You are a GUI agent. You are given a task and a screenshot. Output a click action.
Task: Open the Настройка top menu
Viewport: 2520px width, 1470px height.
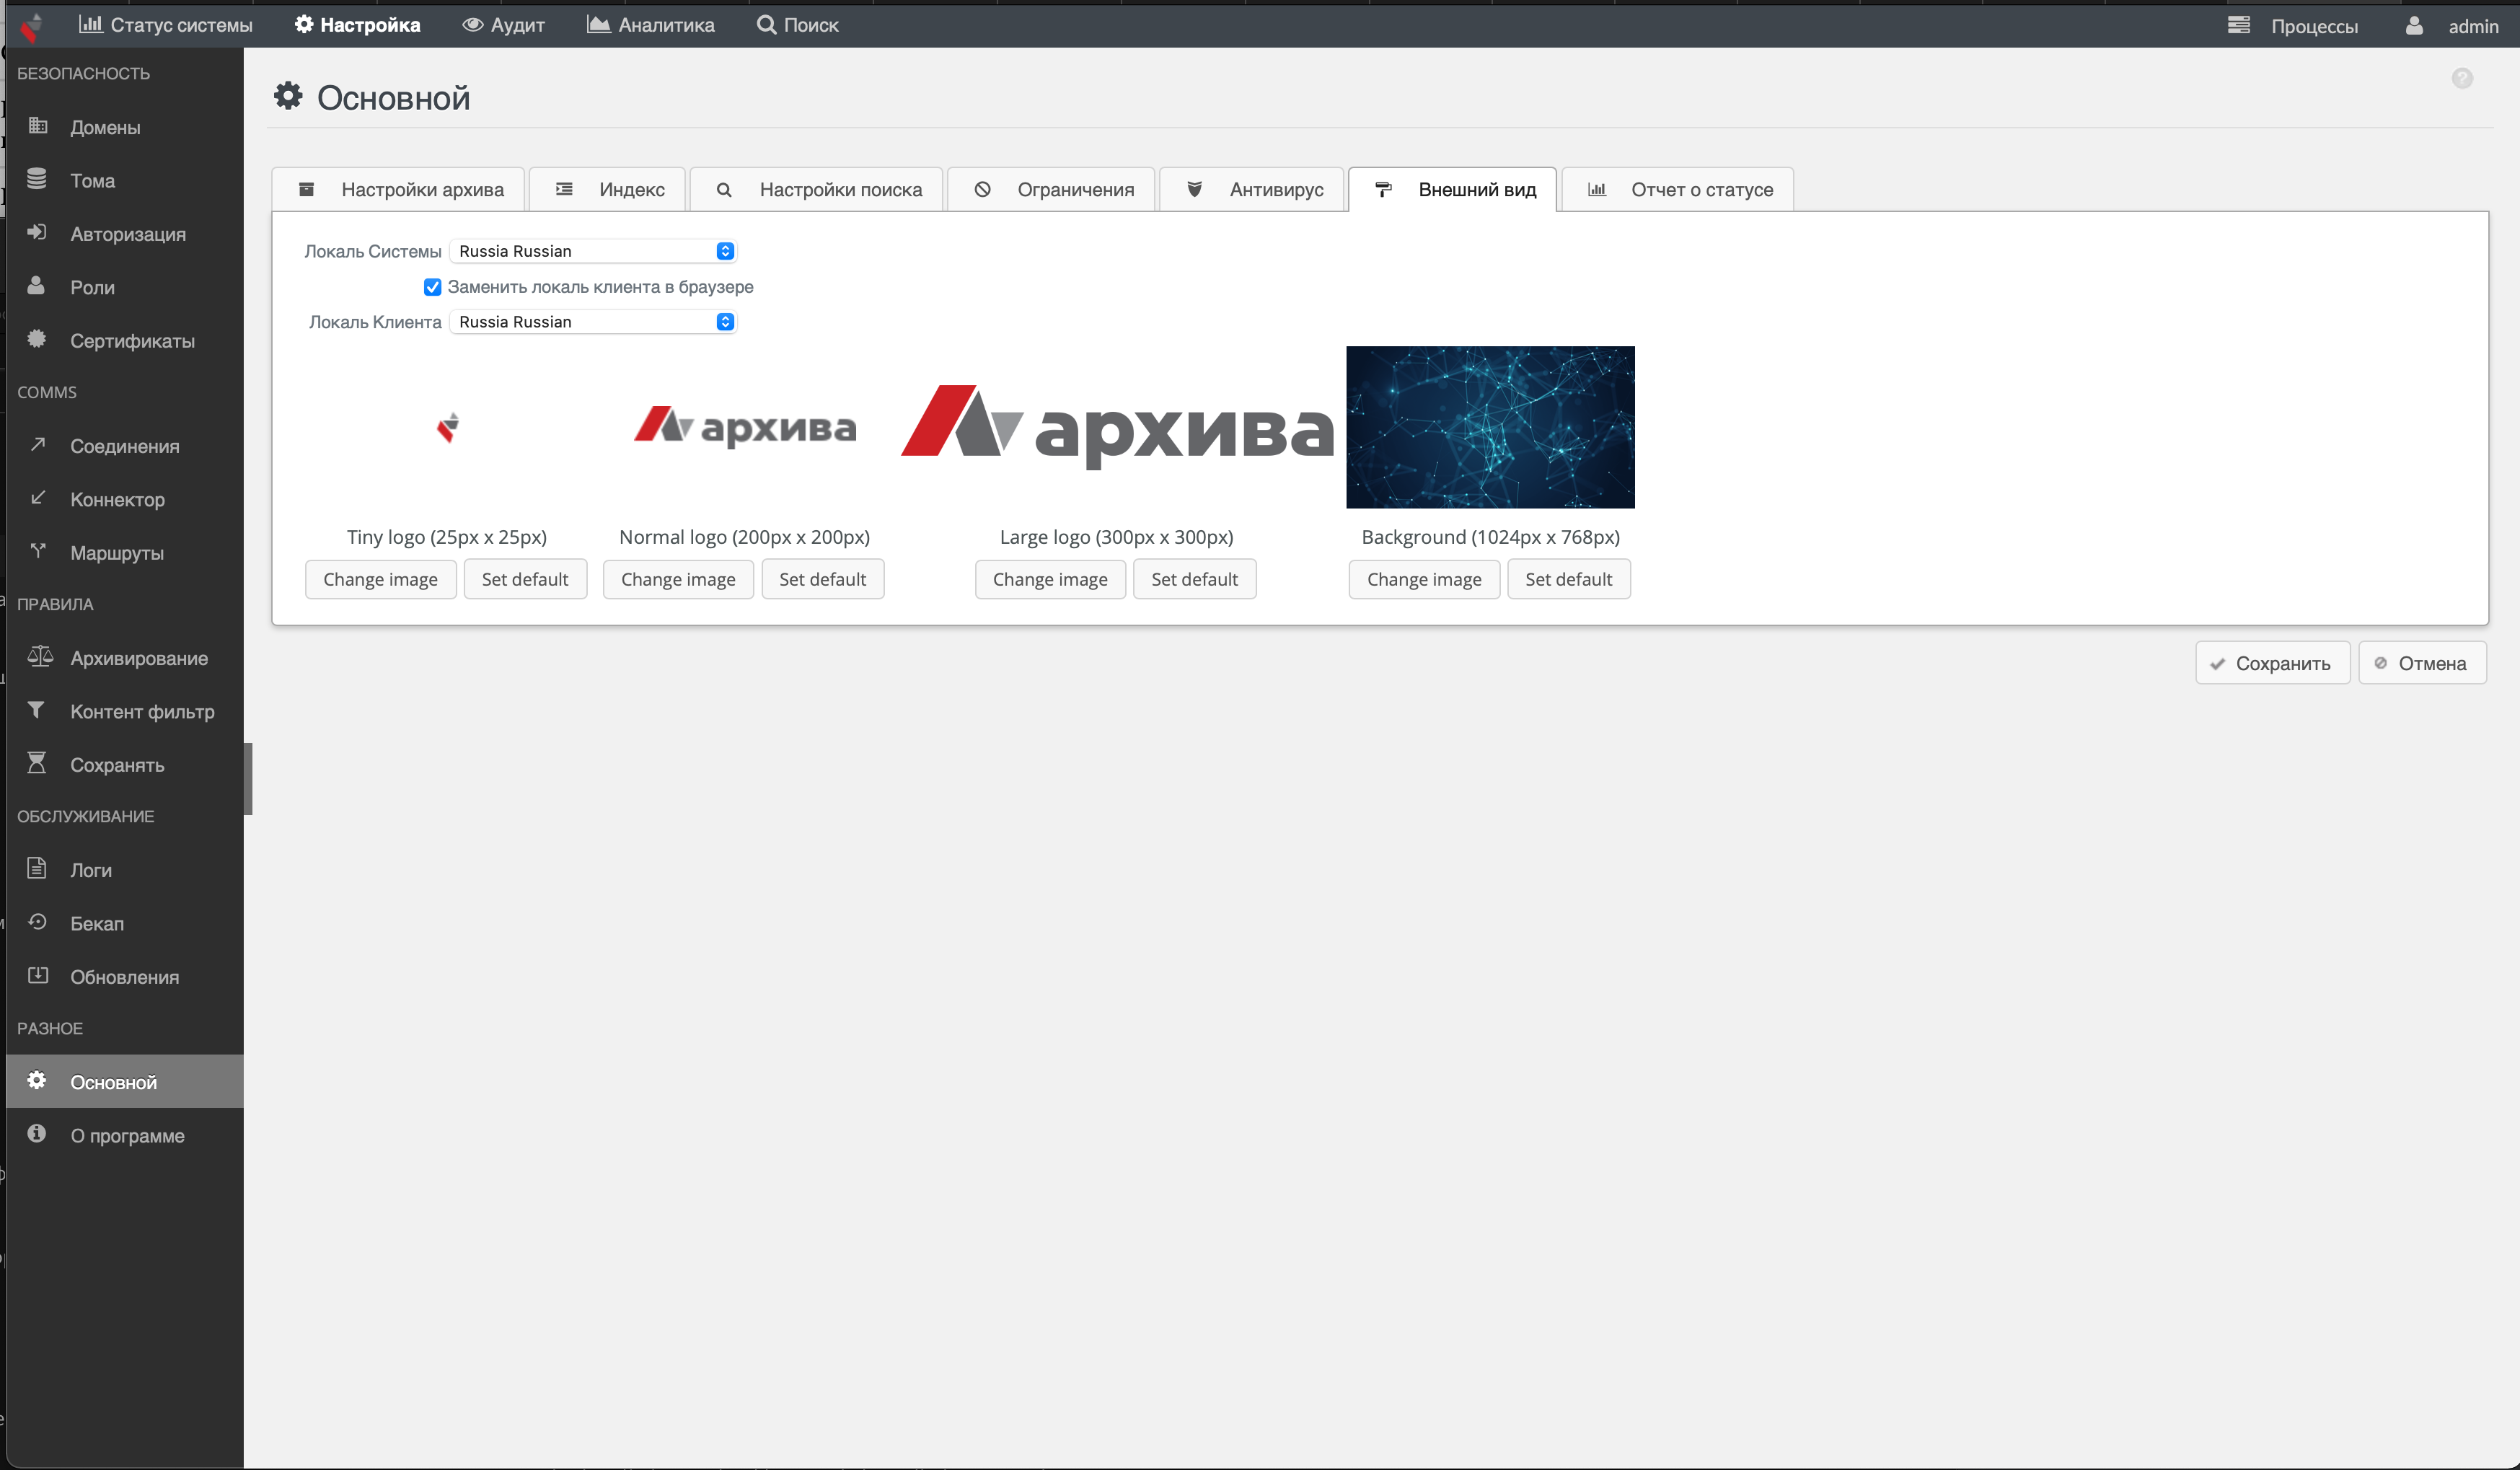(358, 25)
